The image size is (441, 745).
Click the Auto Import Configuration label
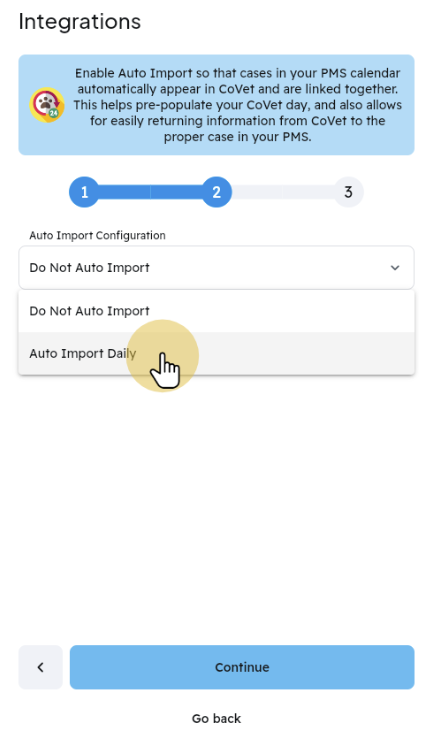click(97, 236)
